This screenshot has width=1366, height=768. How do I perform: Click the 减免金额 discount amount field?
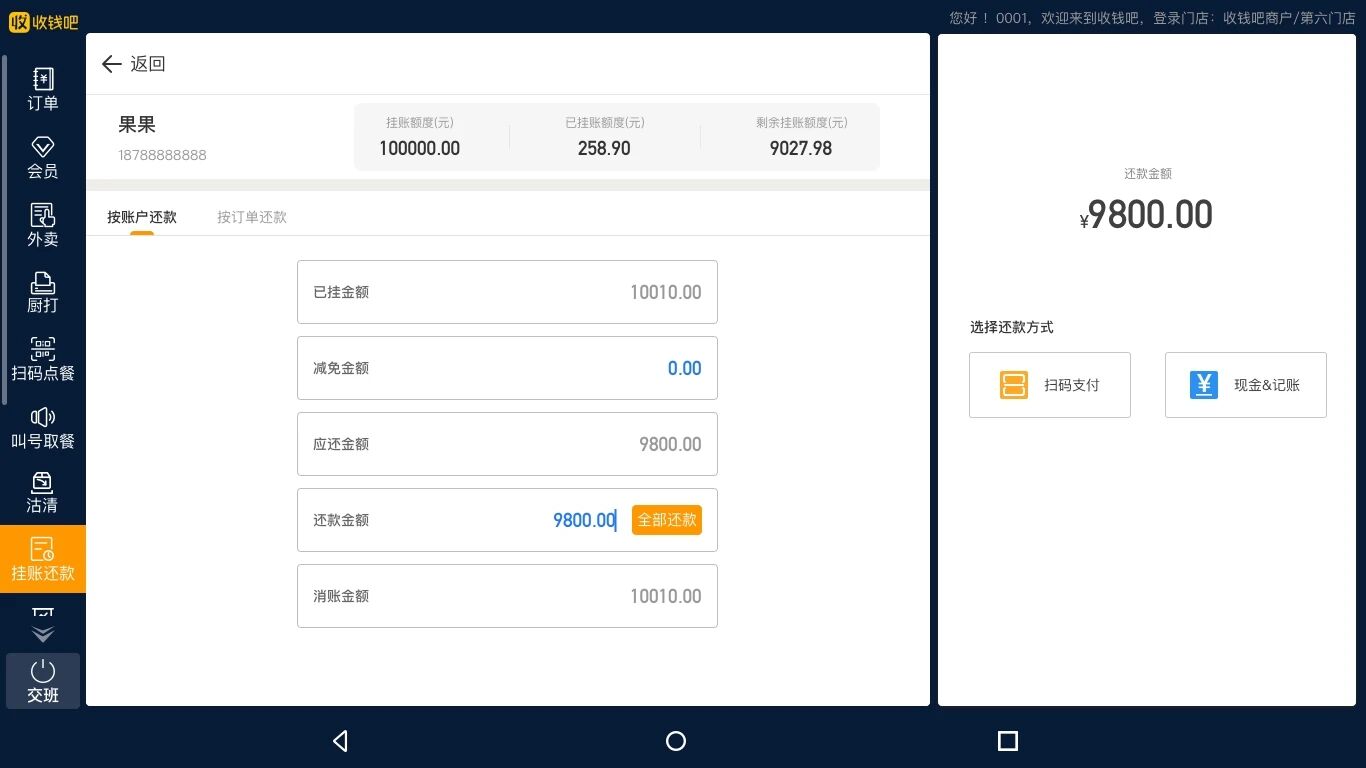click(507, 368)
